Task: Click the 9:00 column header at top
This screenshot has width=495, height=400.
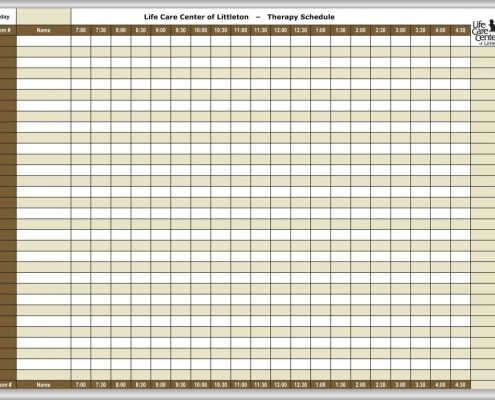Action: [x=160, y=30]
